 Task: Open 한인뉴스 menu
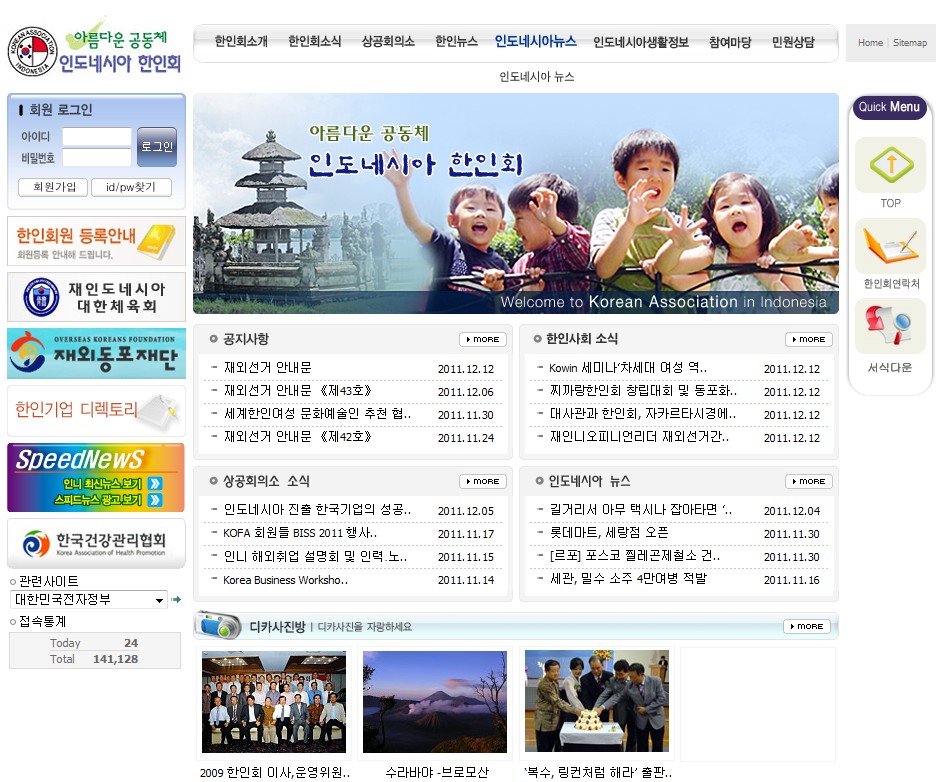click(456, 41)
